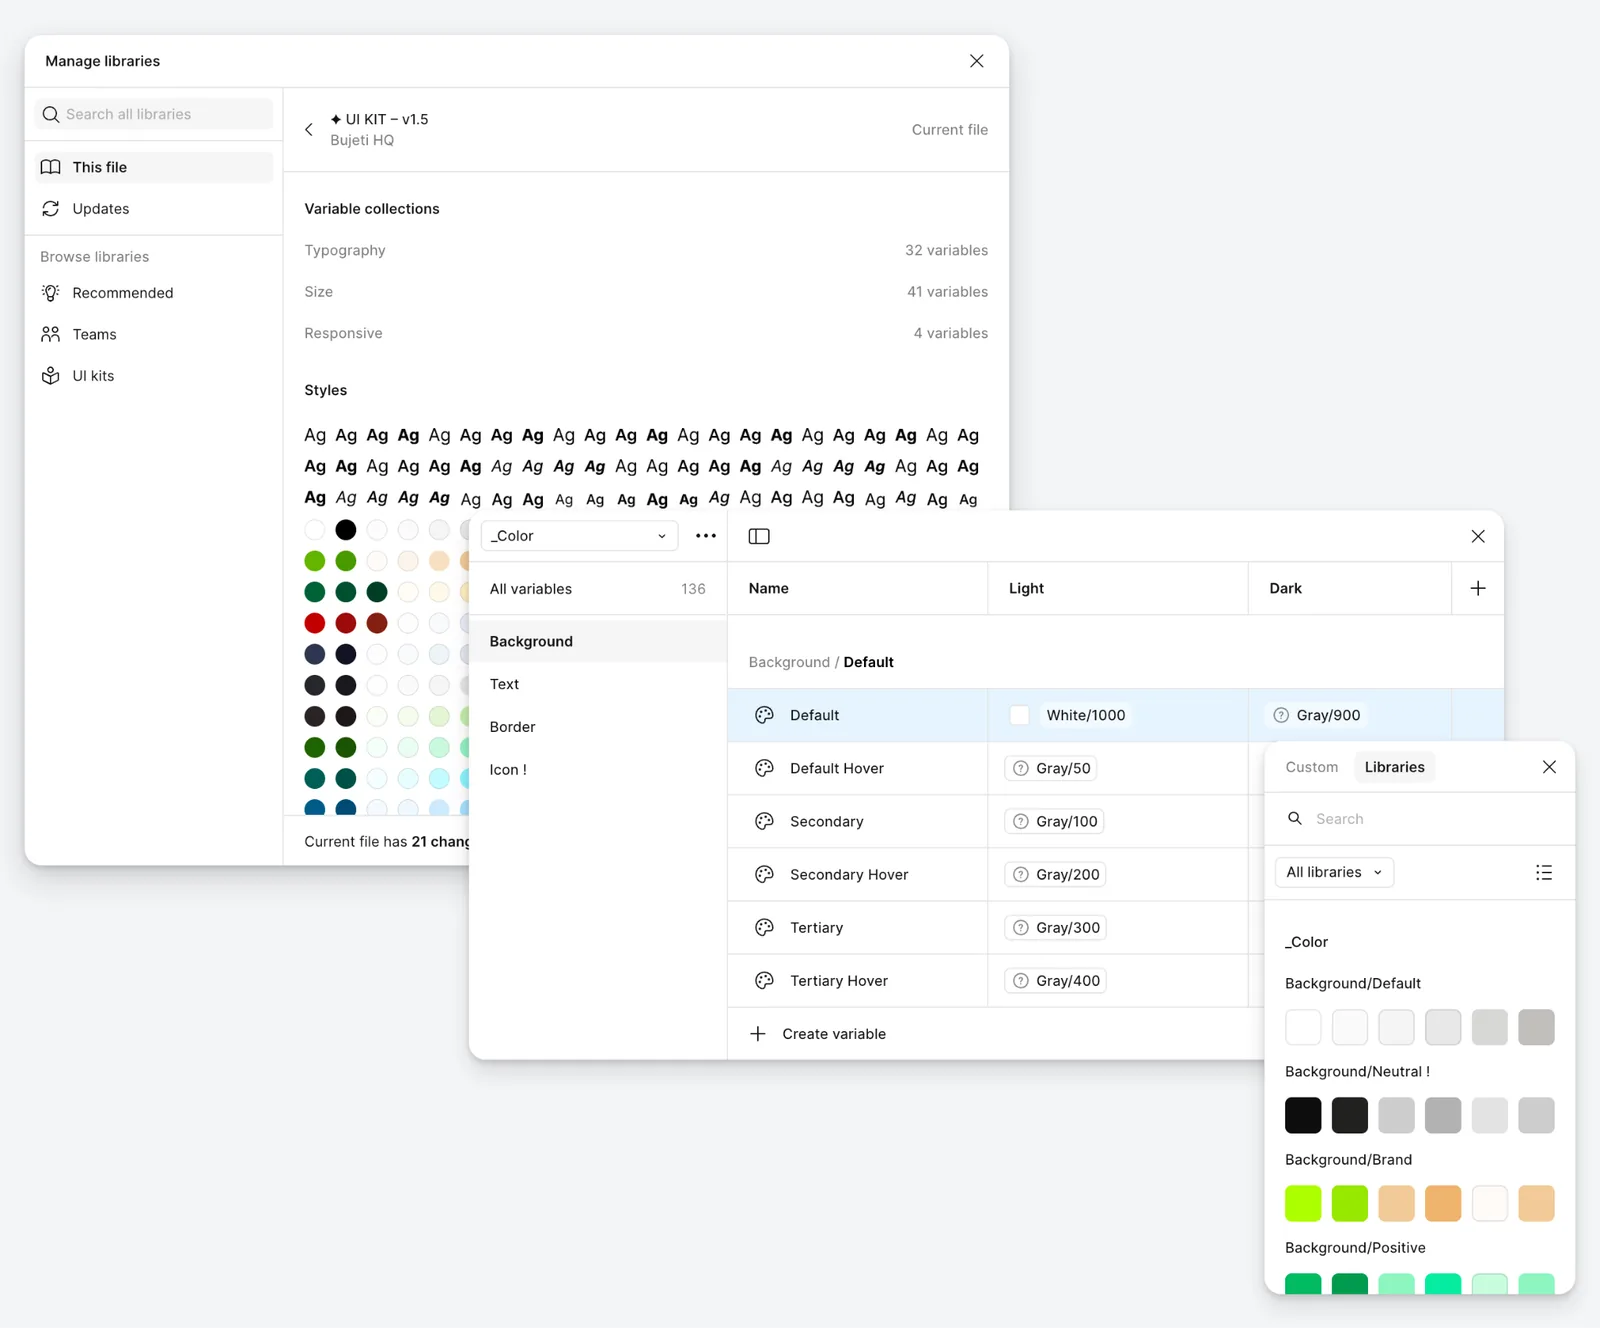Open Updates in sidebar
Viewport: 1600px width, 1328px height.
point(154,209)
